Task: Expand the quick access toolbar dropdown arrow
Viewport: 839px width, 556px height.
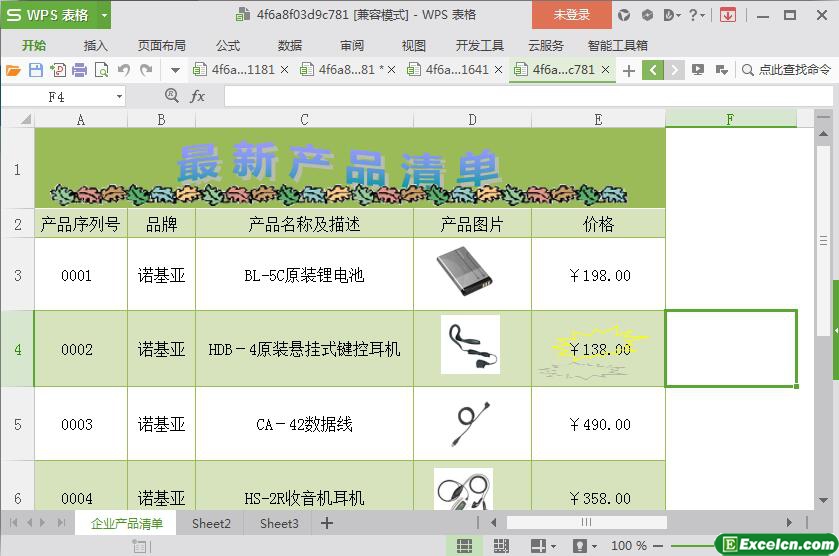Action: pyautogui.click(x=175, y=70)
